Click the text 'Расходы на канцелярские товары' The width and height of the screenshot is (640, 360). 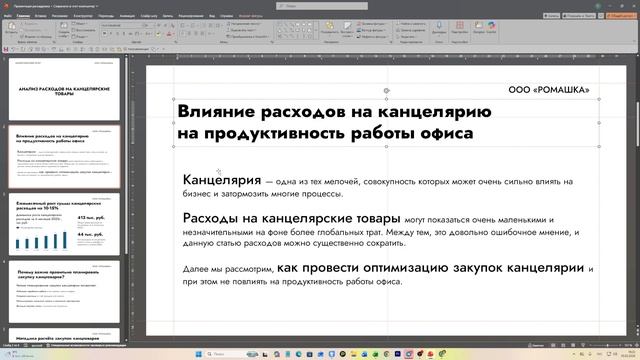tap(291, 218)
